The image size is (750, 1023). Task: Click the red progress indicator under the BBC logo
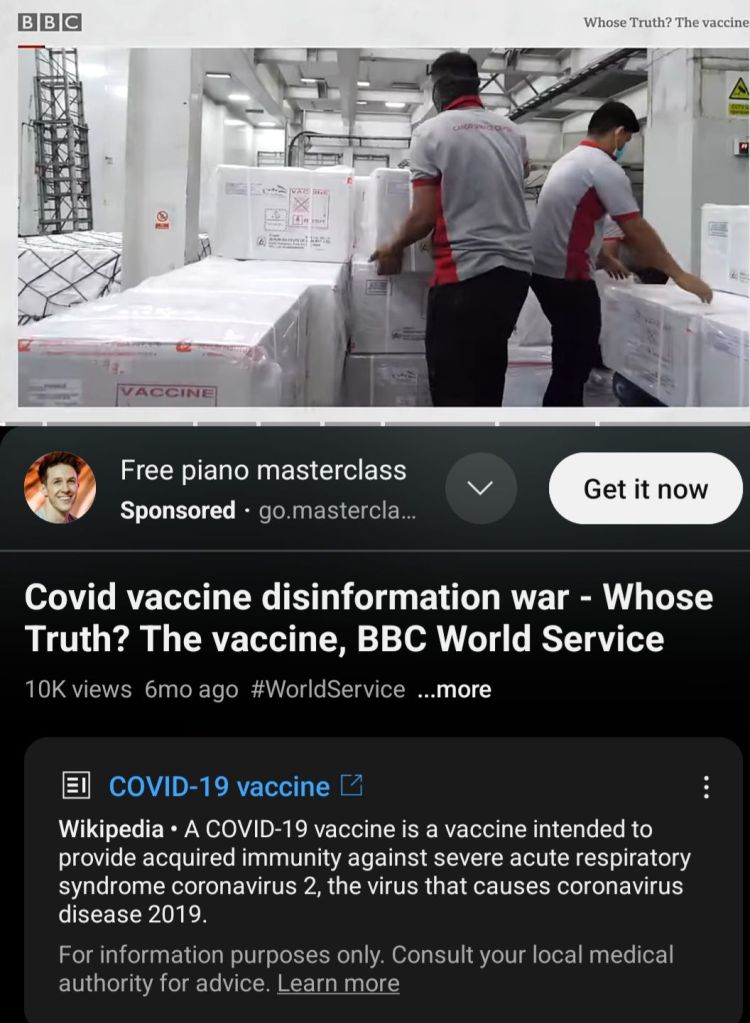click(31, 46)
